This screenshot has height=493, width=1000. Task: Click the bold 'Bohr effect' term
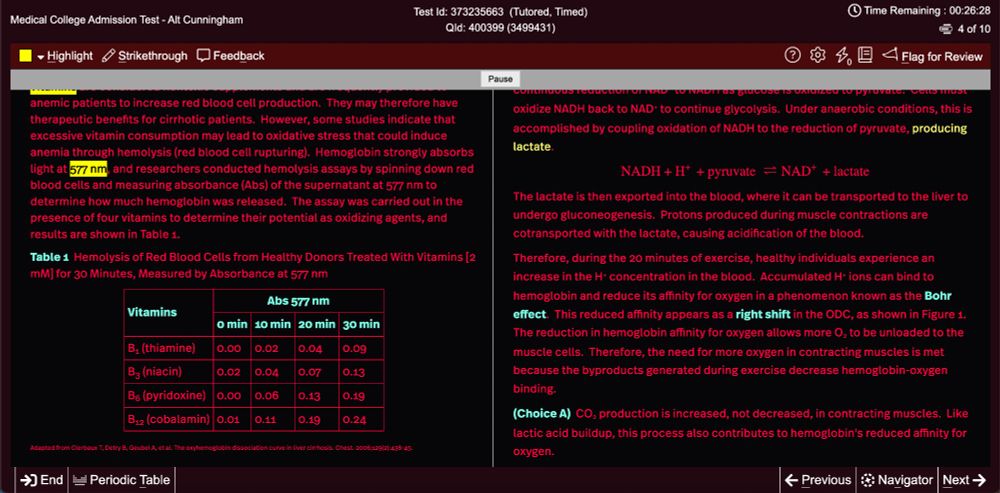tap(732, 305)
